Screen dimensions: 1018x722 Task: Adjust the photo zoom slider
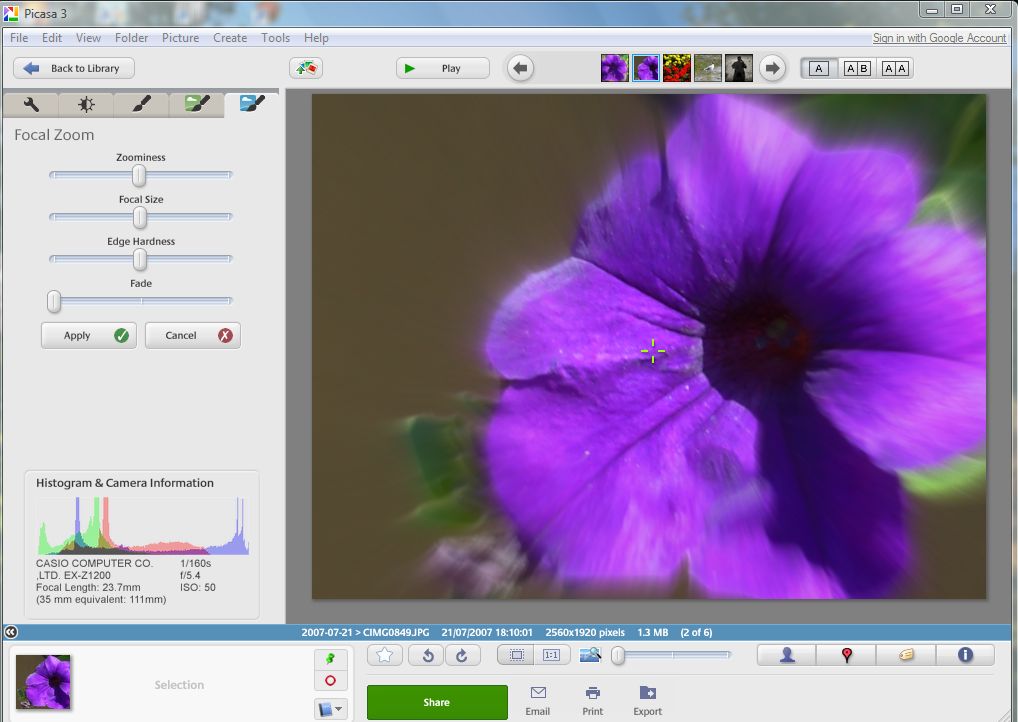click(x=672, y=655)
